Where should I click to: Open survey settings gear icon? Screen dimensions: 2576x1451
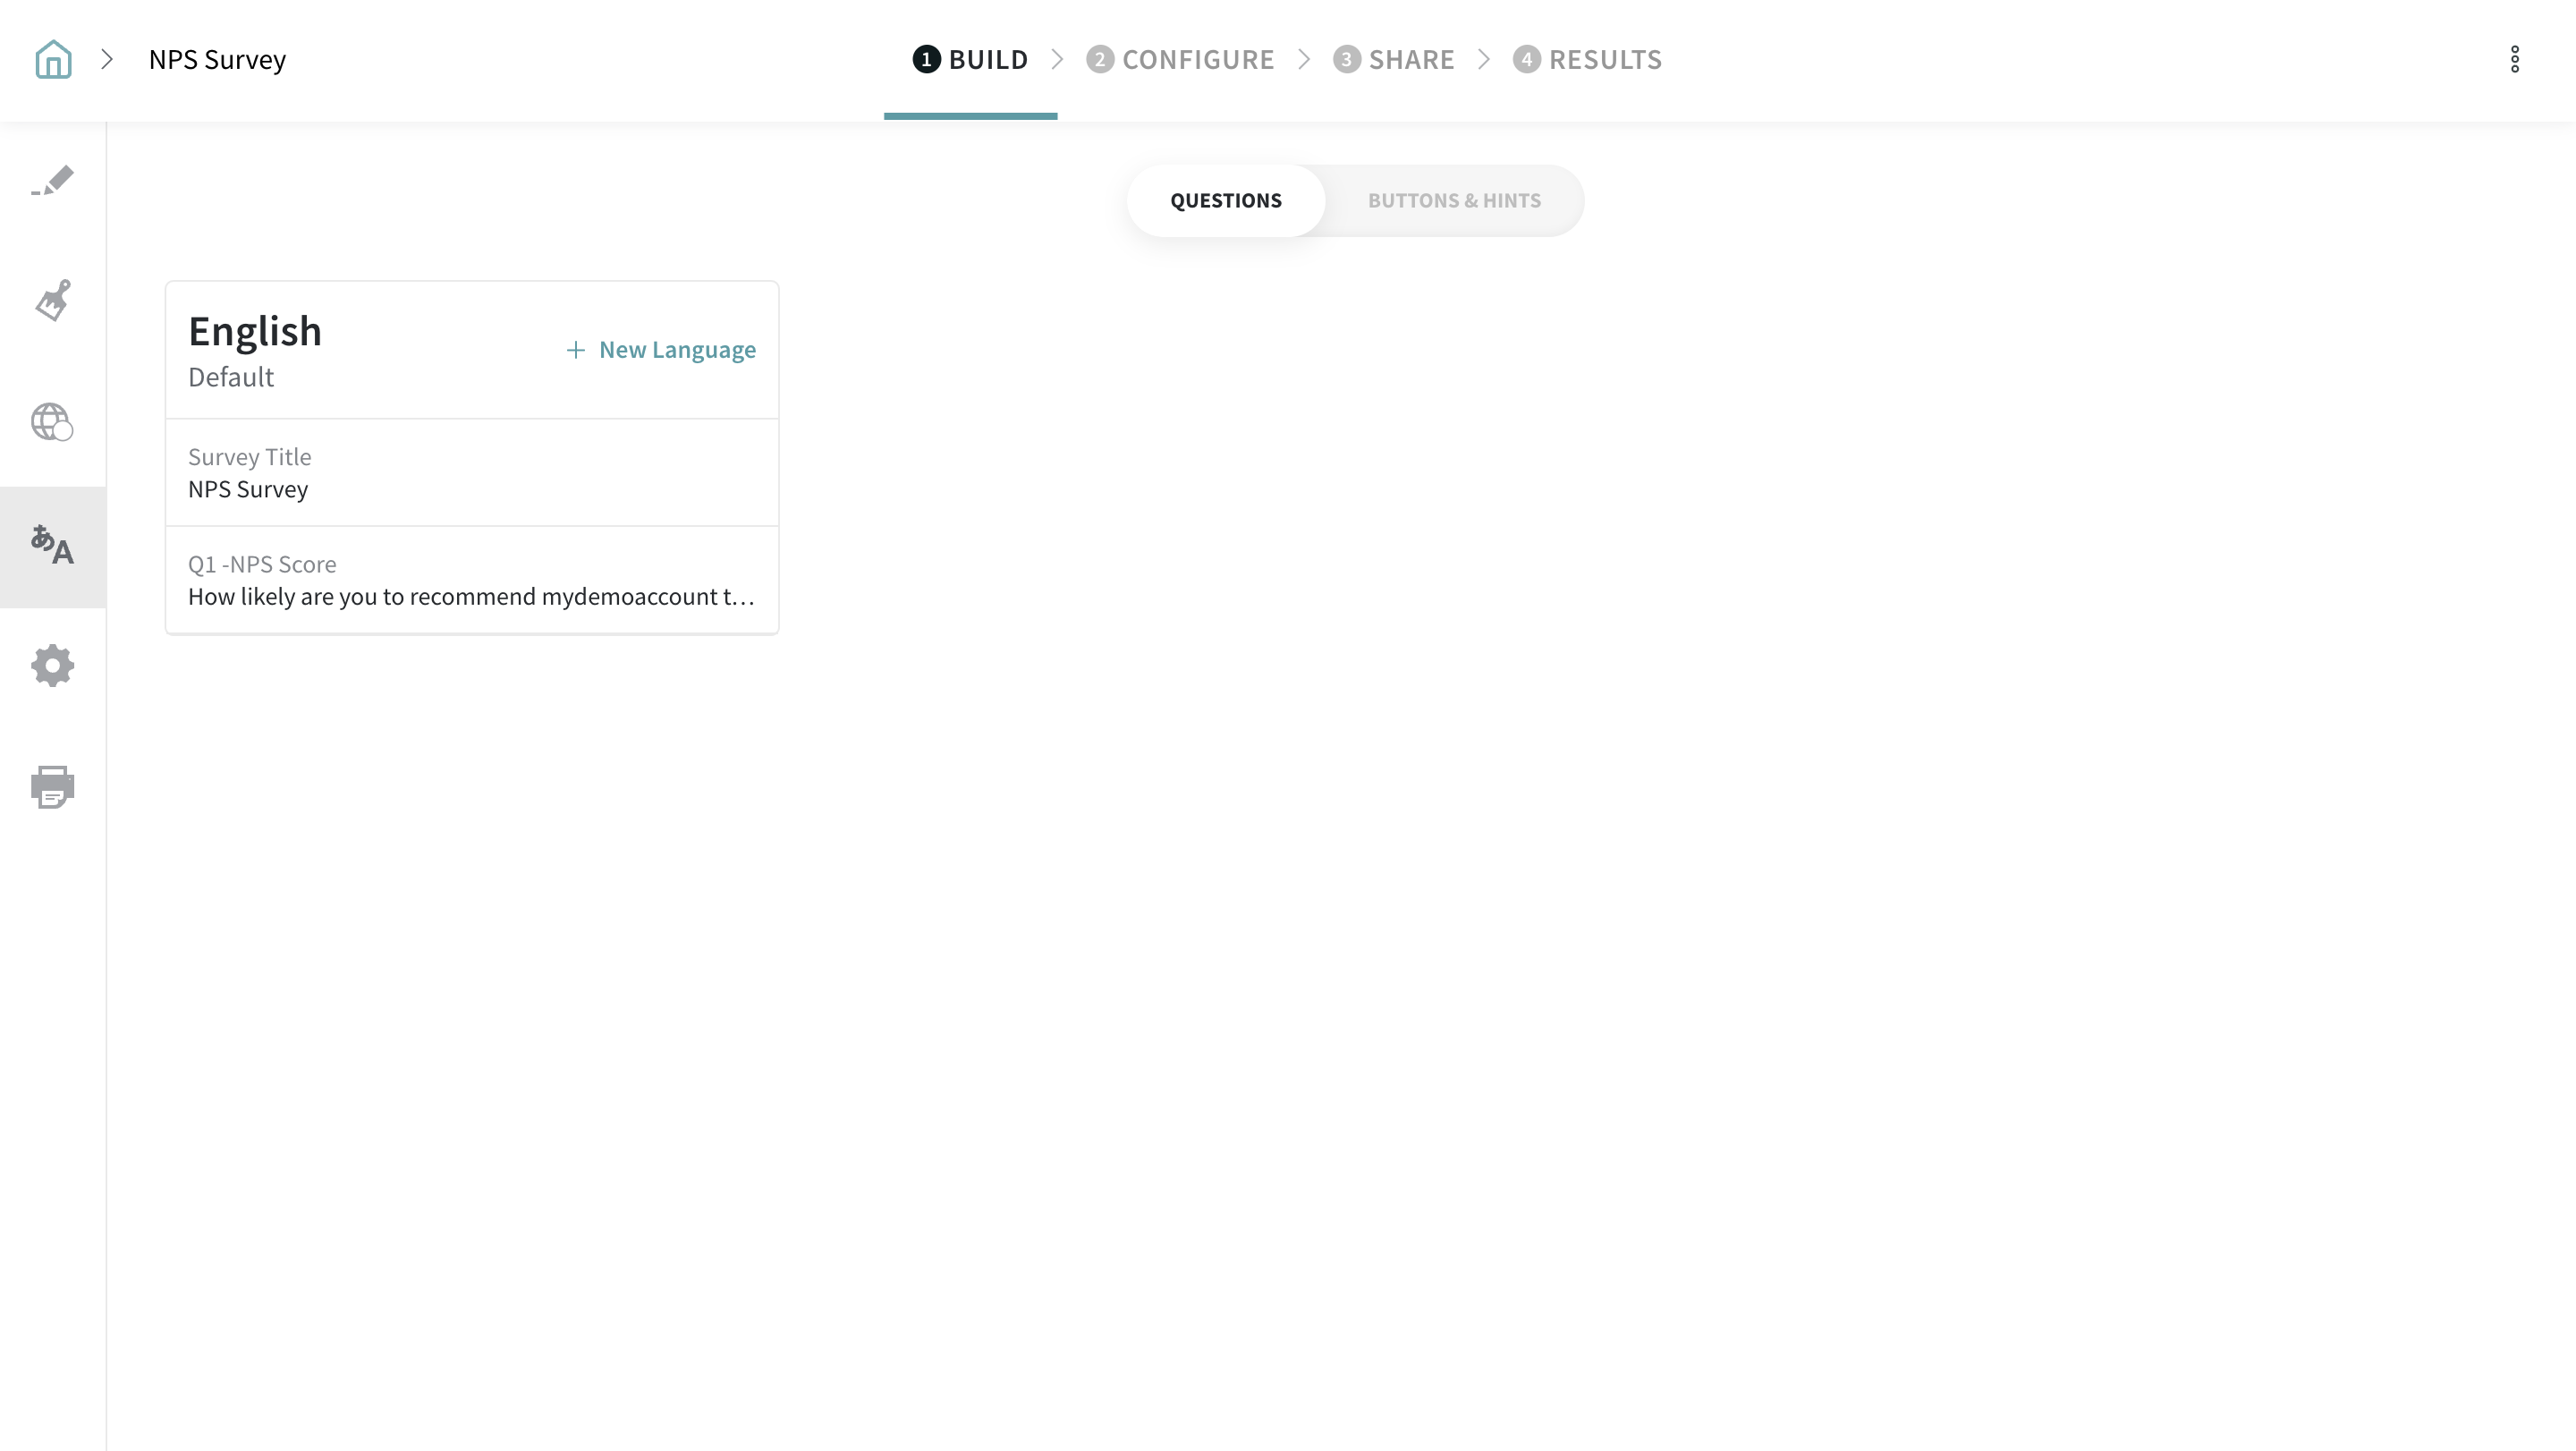point(53,666)
